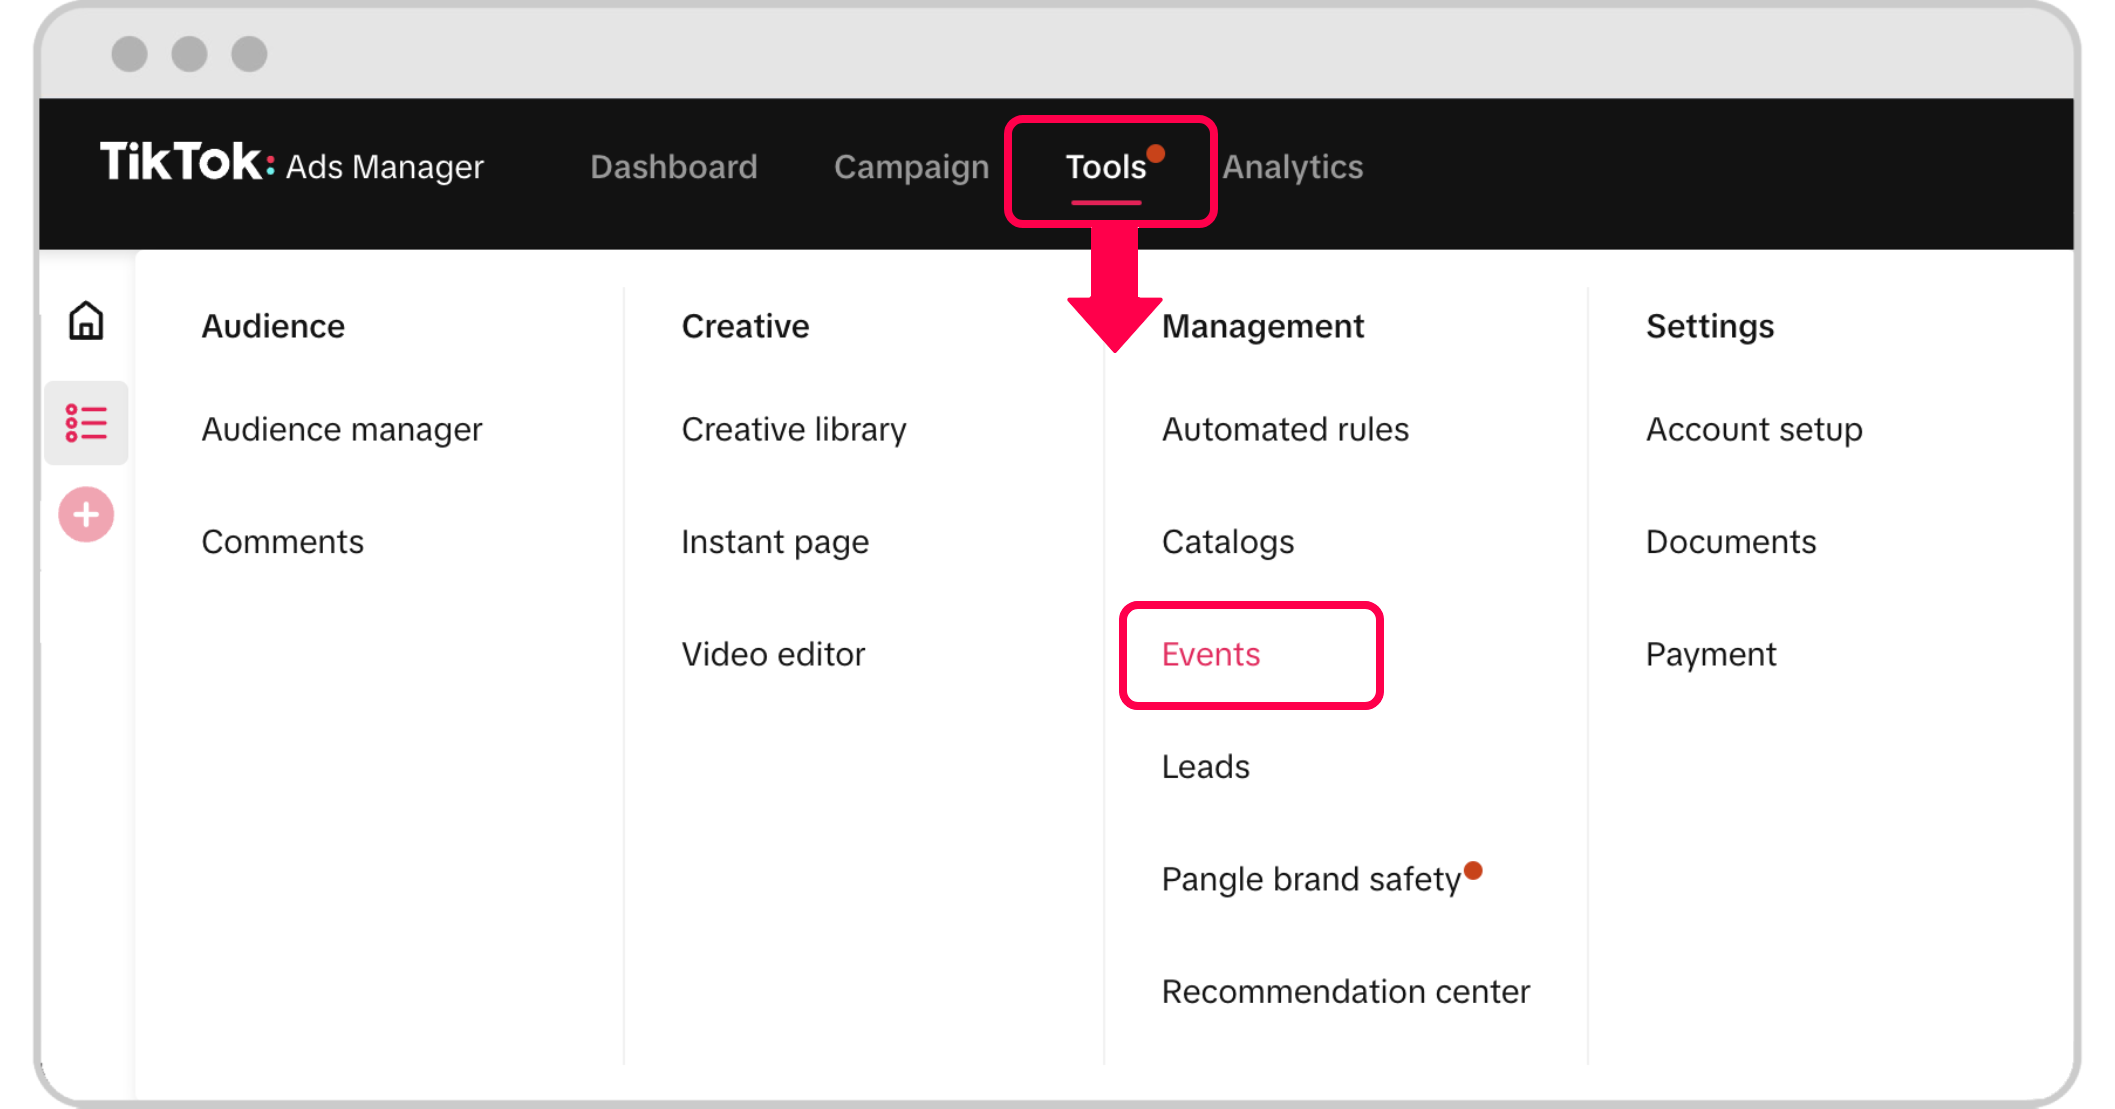Select Comments under Audience
This screenshot has height=1109, width=2115.
pos(283,542)
